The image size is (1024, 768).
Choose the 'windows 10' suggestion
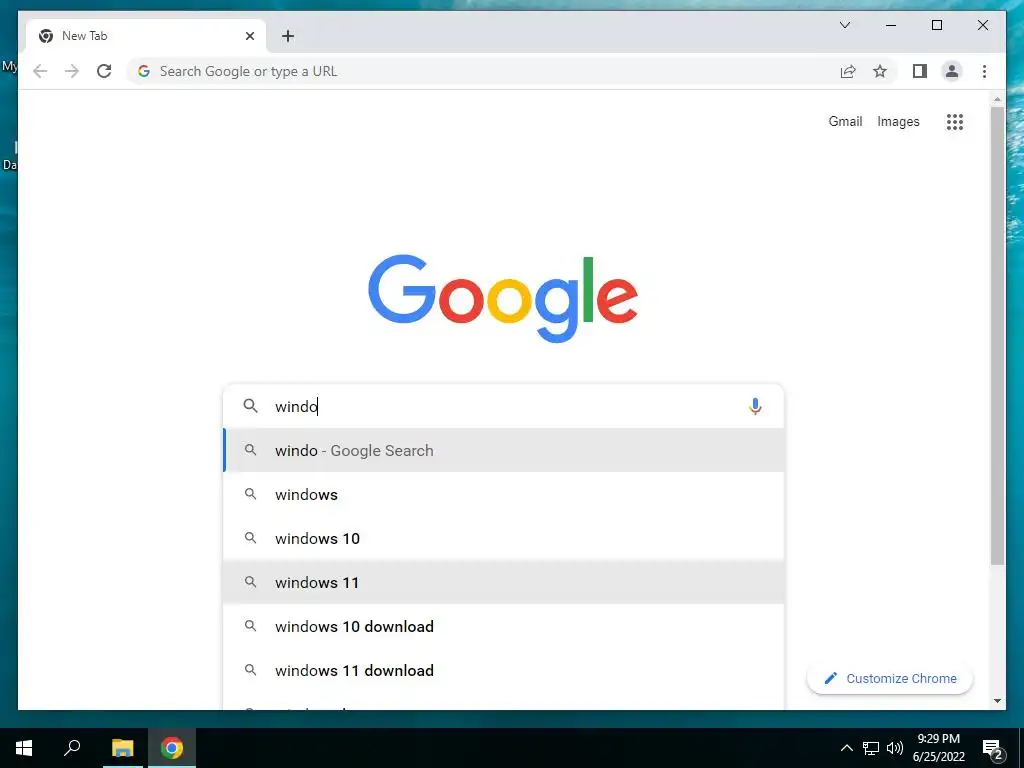click(x=504, y=538)
